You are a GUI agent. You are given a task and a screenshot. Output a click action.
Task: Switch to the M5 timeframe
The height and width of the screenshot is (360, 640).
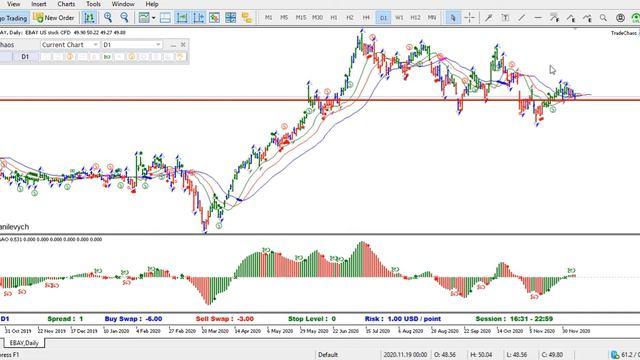(x=284, y=18)
